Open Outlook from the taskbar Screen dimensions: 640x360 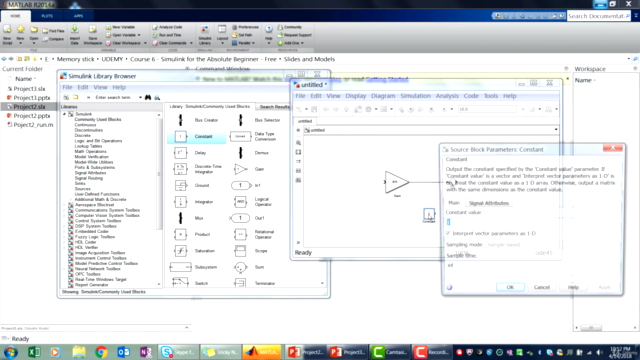[123, 352]
